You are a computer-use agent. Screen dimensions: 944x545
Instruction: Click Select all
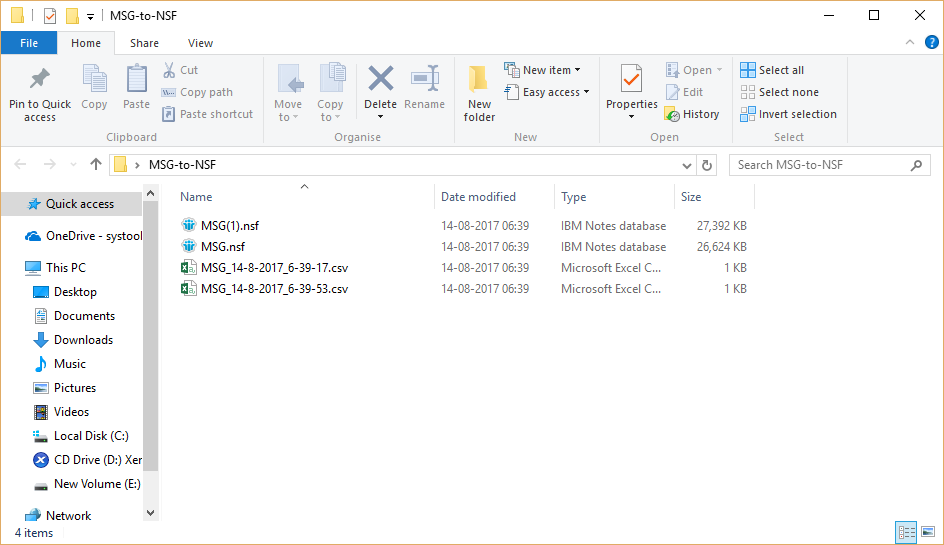point(772,70)
